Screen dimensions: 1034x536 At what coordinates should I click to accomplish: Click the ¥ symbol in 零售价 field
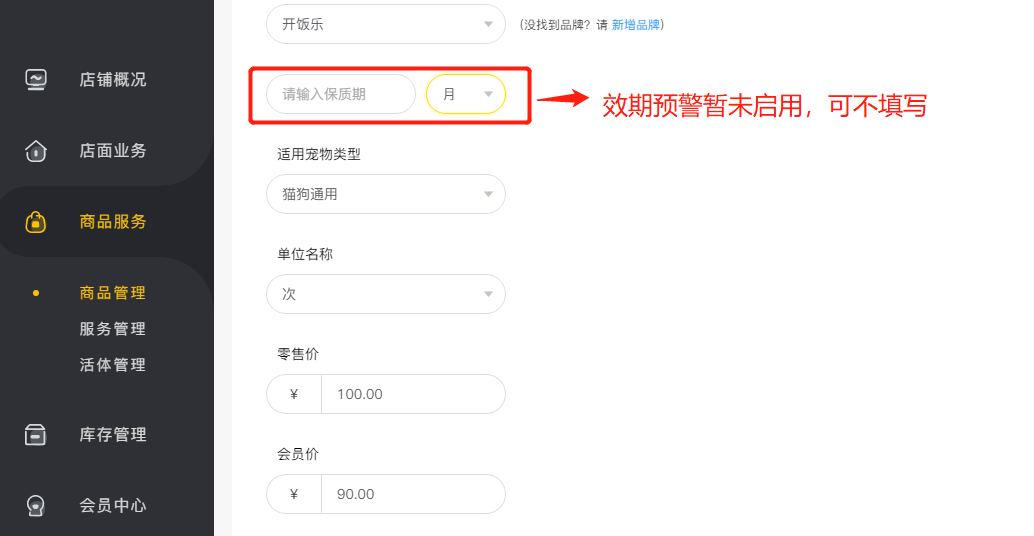(x=294, y=394)
